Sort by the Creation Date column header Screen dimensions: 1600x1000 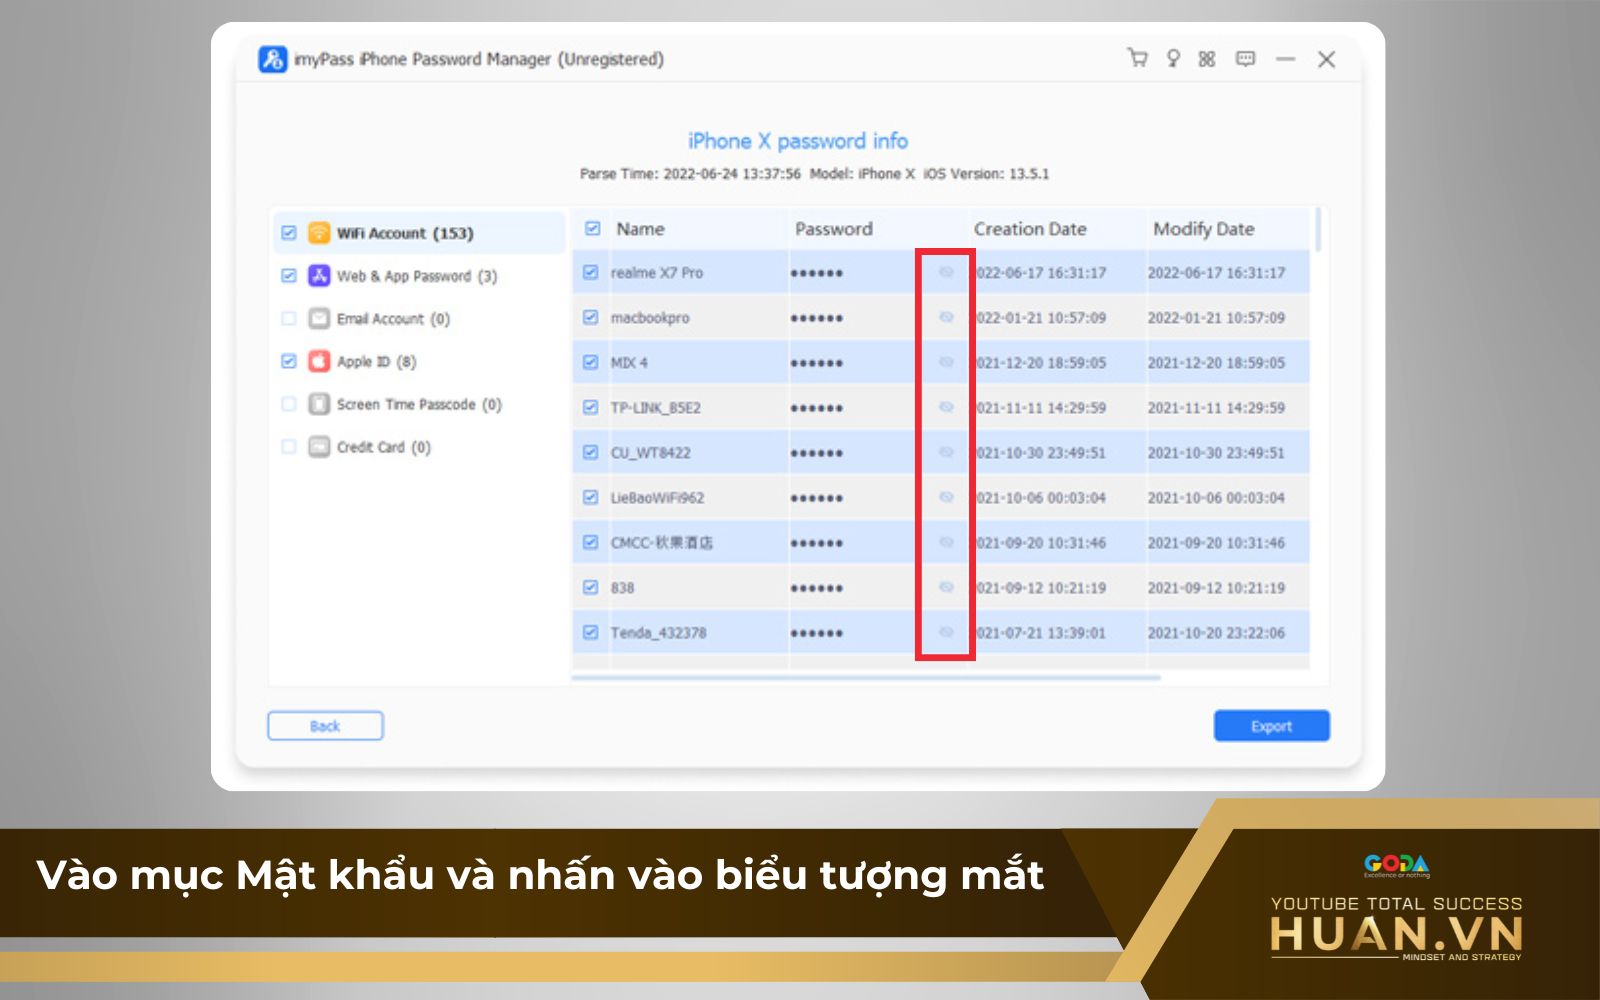(1030, 229)
